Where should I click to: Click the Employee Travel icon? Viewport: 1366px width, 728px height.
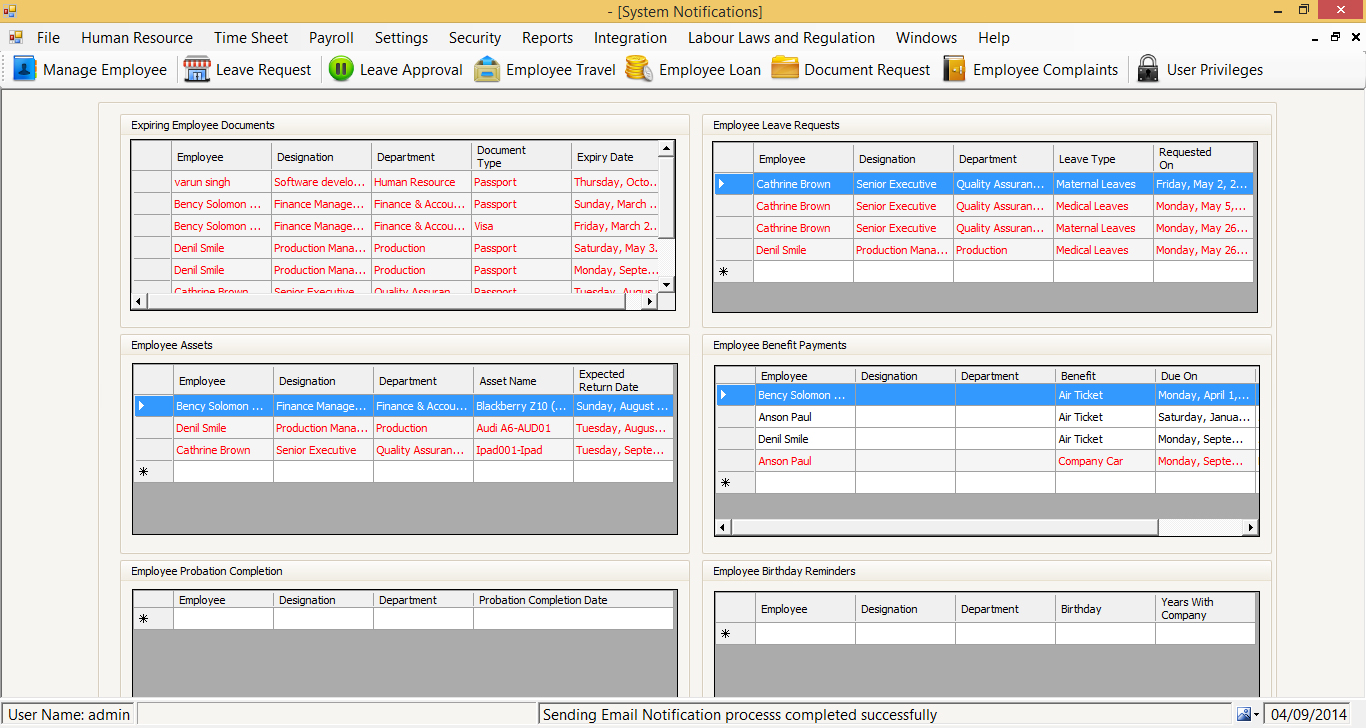click(x=487, y=69)
